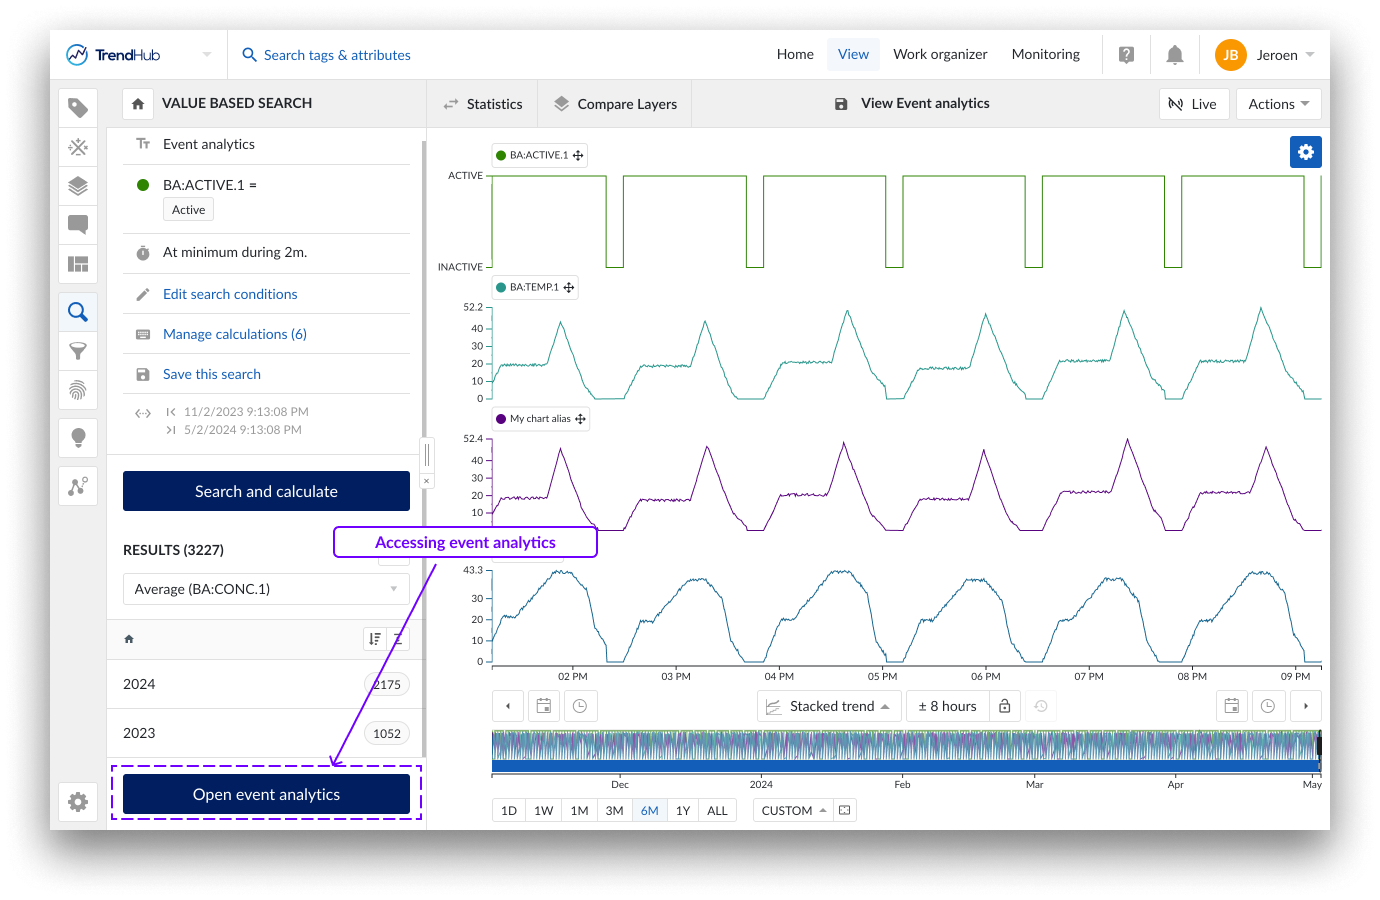This screenshot has height=900, width=1380.
Task: Click the Edit search conditions link
Action: (230, 294)
